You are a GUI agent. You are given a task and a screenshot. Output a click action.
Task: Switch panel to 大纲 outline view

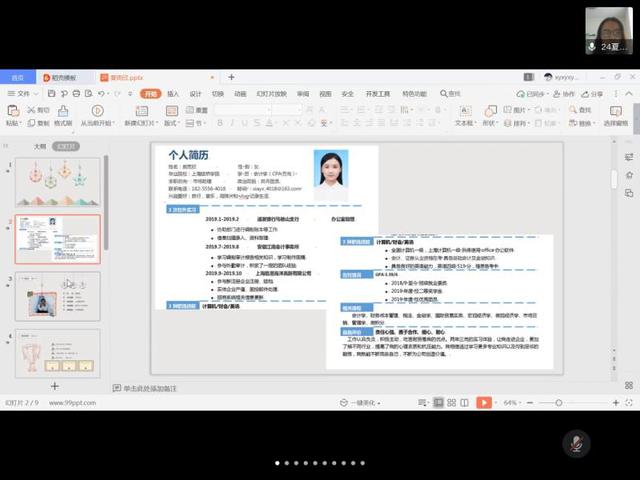40,146
